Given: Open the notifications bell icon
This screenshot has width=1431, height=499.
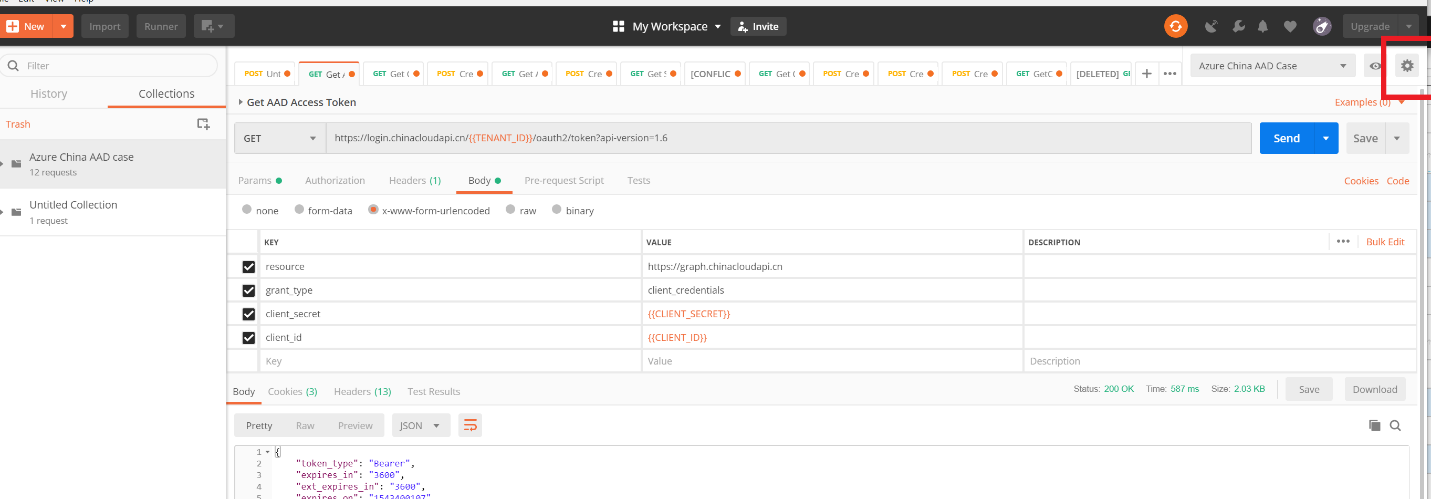Looking at the screenshot, I should [1264, 27].
